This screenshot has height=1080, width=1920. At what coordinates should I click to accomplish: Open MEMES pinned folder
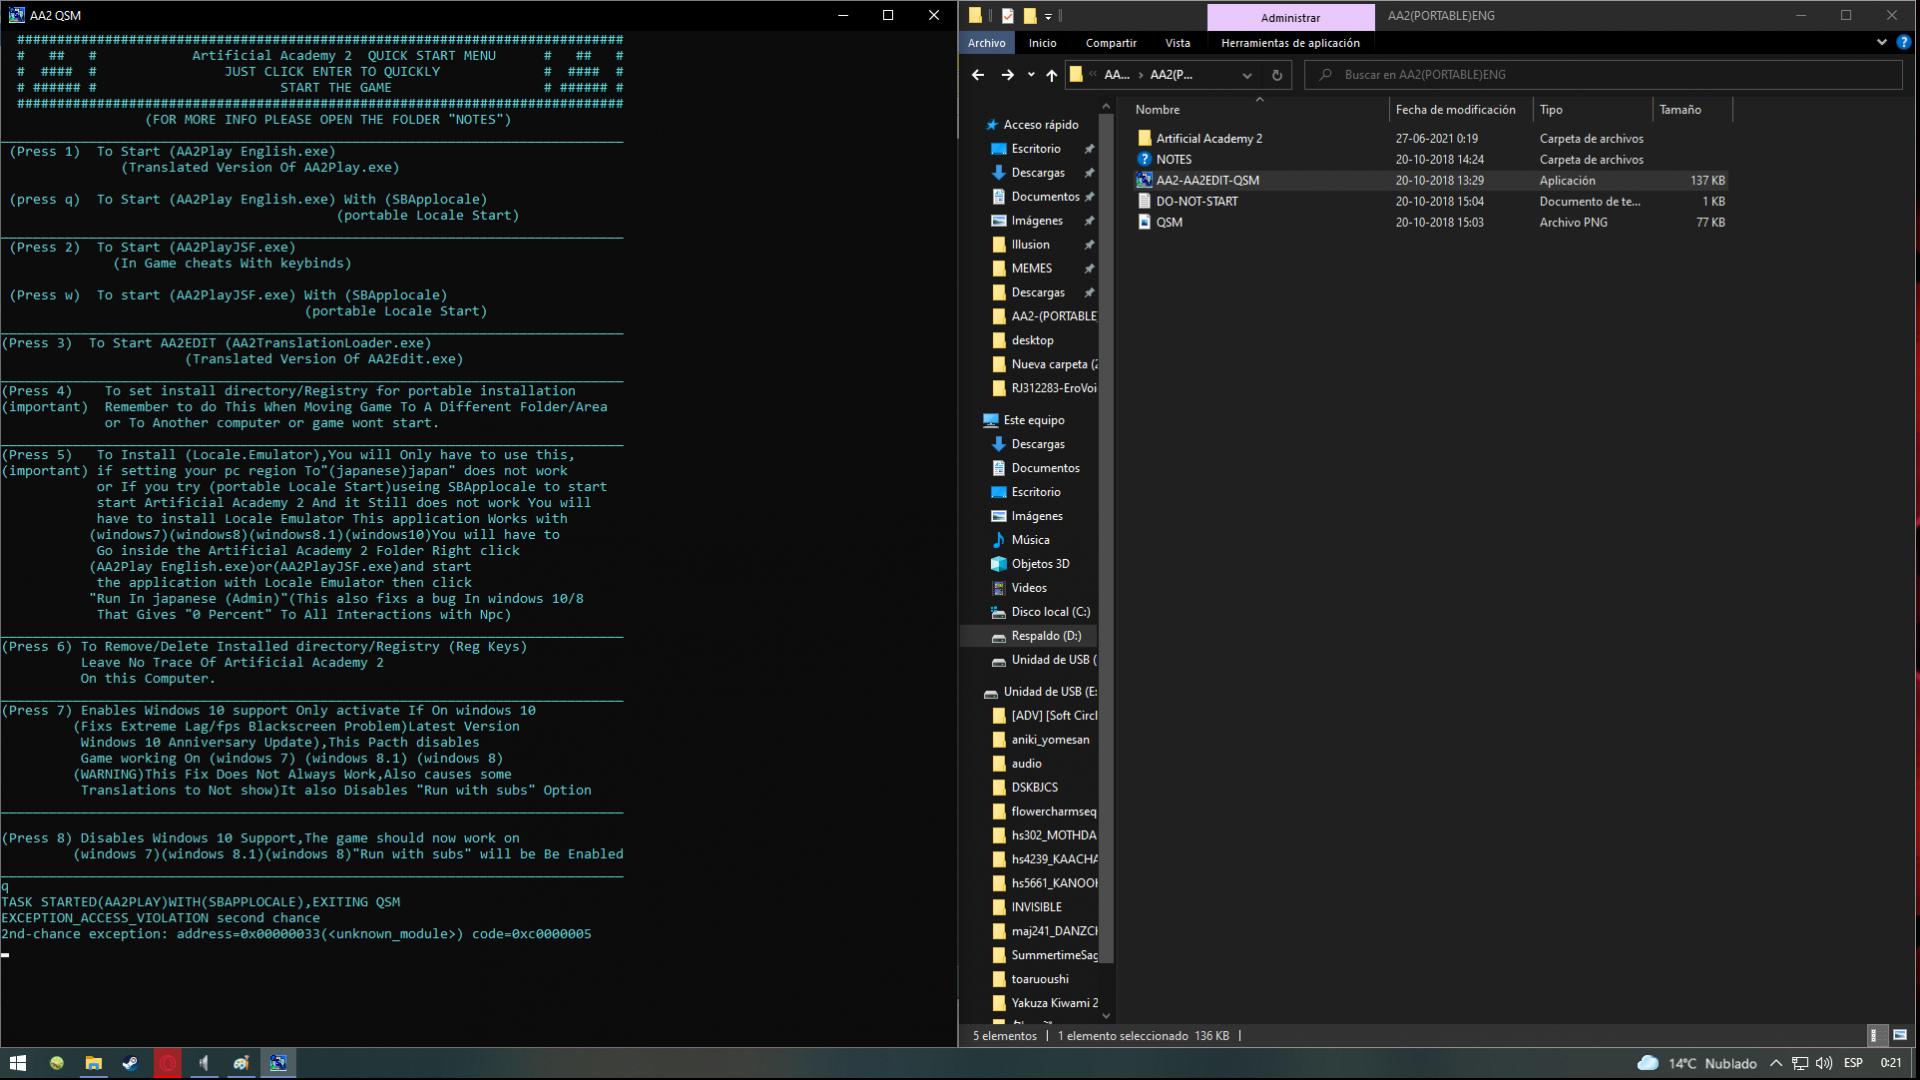[1031, 269]
